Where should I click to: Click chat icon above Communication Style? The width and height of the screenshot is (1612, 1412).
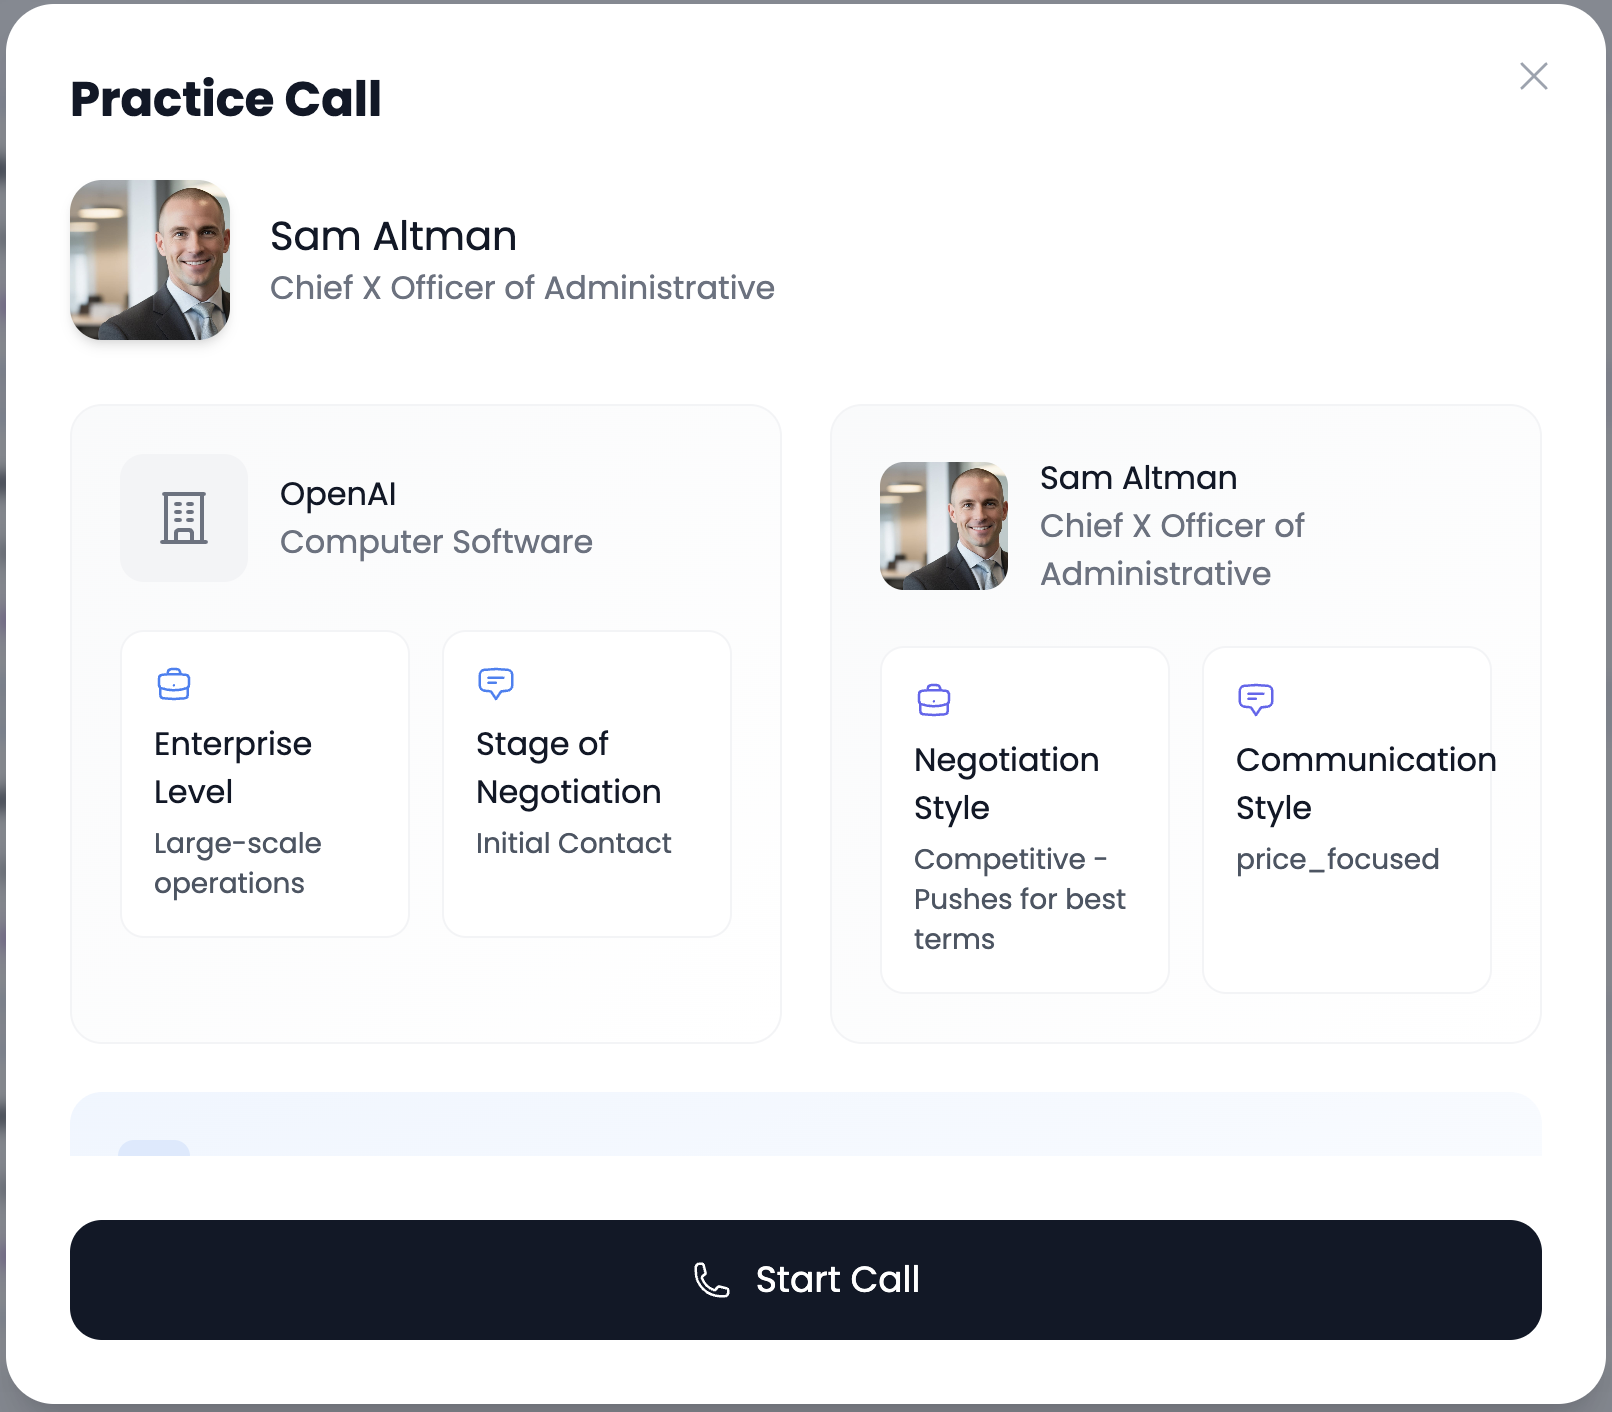click(x=1256, y=700)
